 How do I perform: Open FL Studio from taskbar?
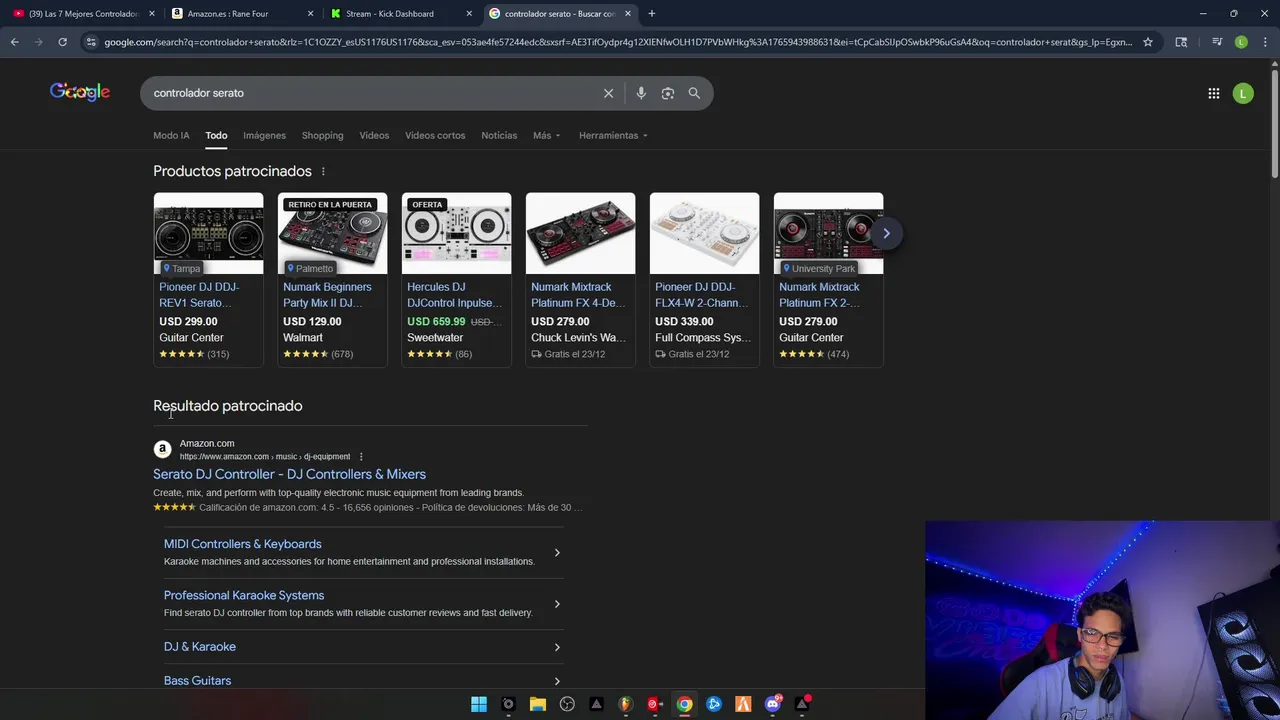coord(625,704)
